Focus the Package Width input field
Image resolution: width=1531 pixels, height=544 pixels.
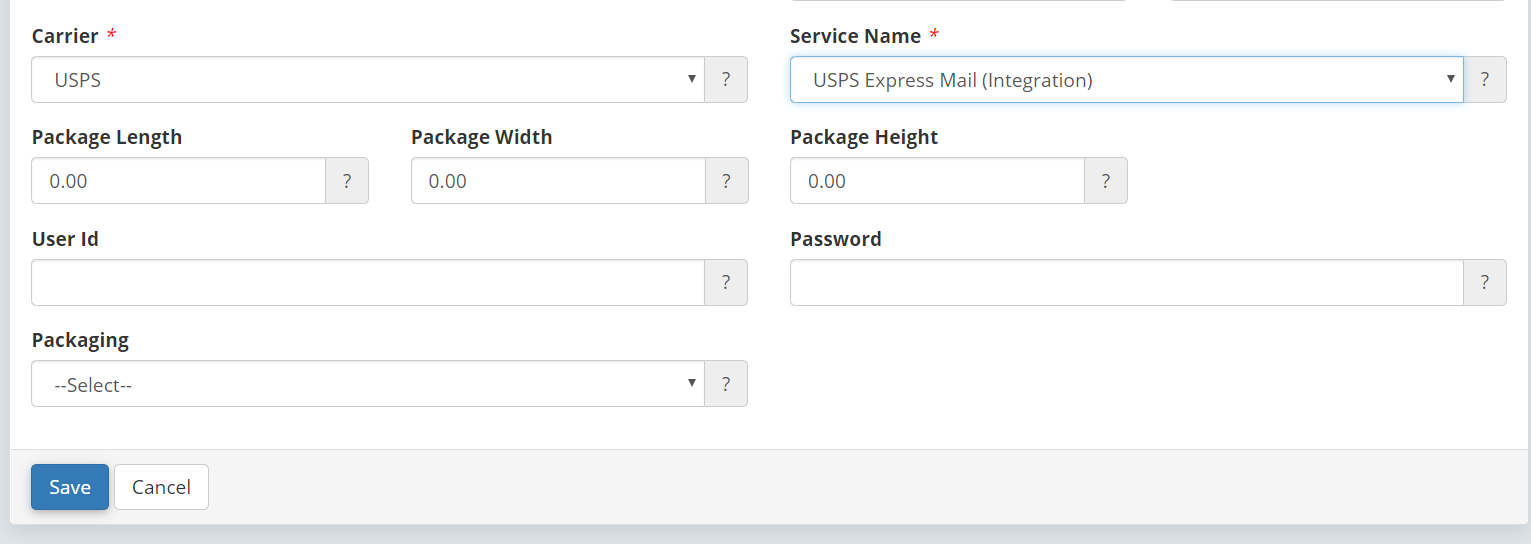[558, 181]
